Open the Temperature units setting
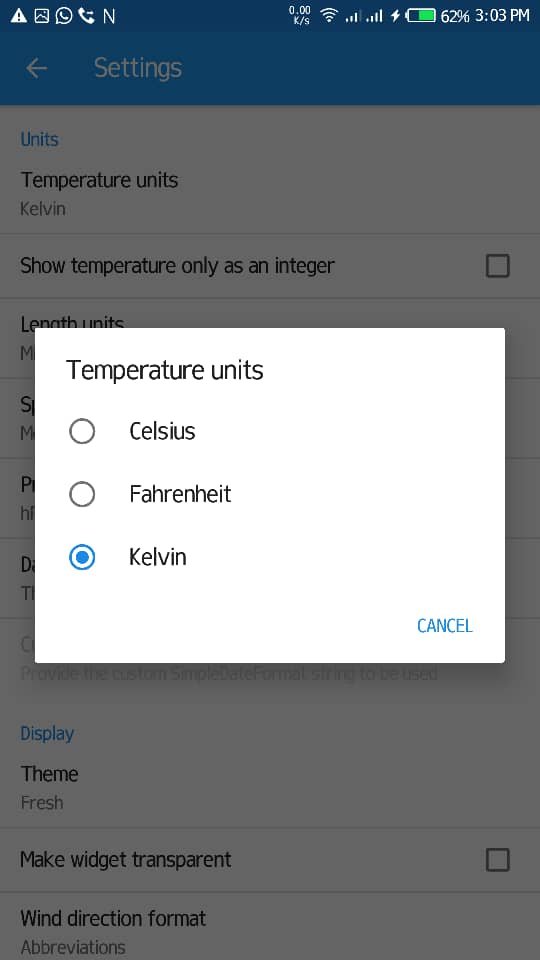This screenshot has width=540, height=960. point(270,194)
